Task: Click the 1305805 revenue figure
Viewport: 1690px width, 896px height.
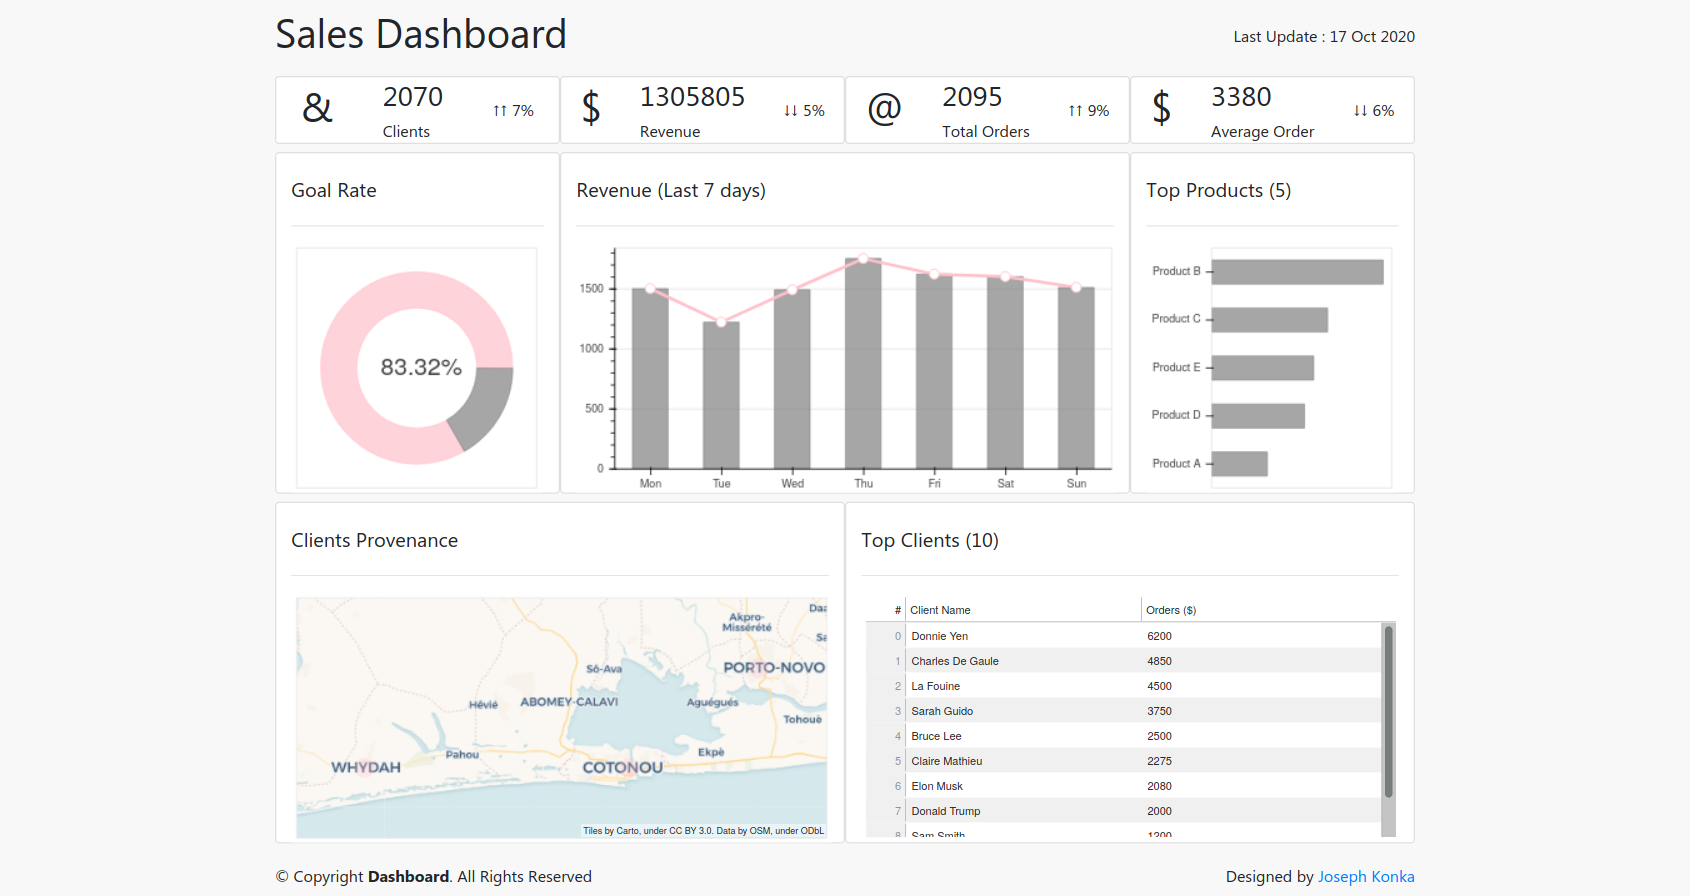Action: (692, 97)
